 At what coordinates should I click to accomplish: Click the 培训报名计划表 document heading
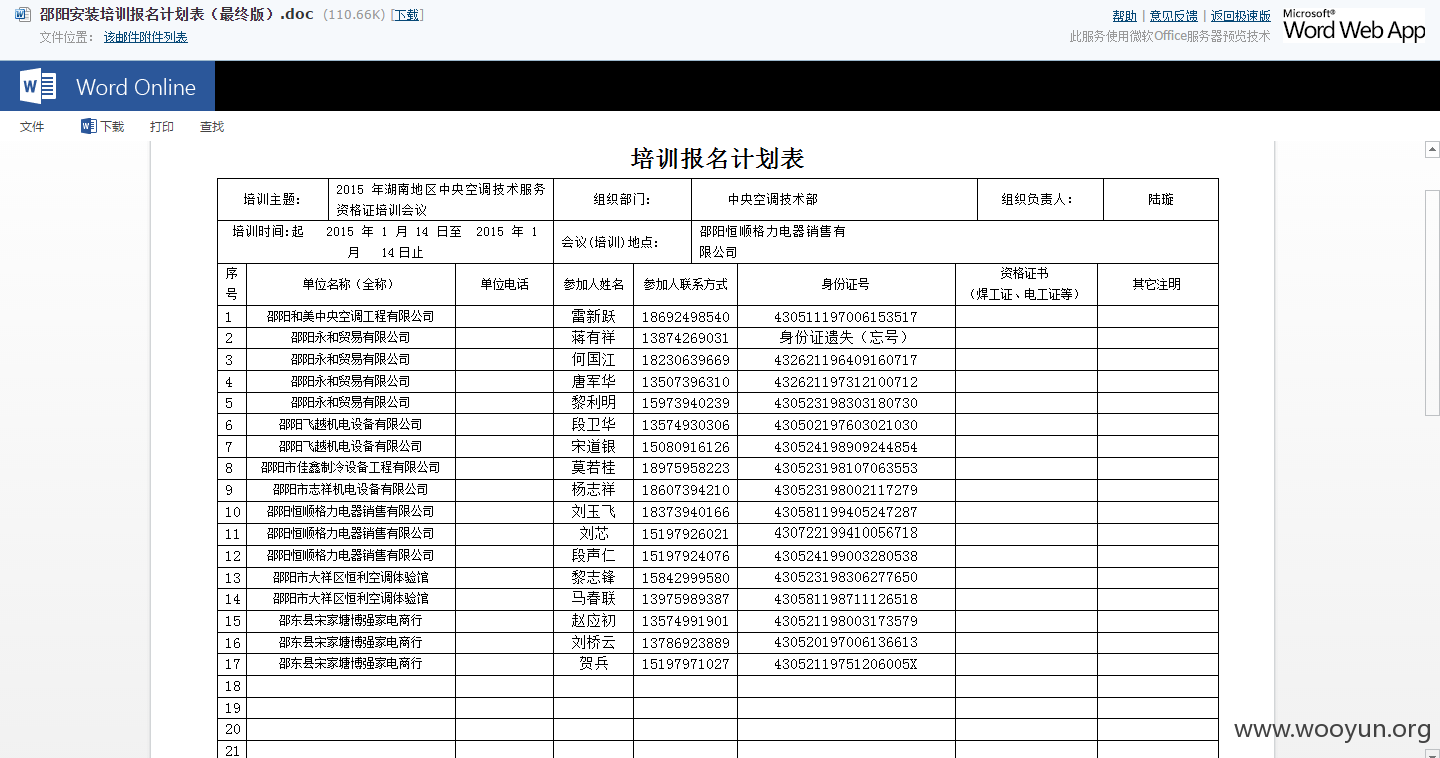(718, 158)
